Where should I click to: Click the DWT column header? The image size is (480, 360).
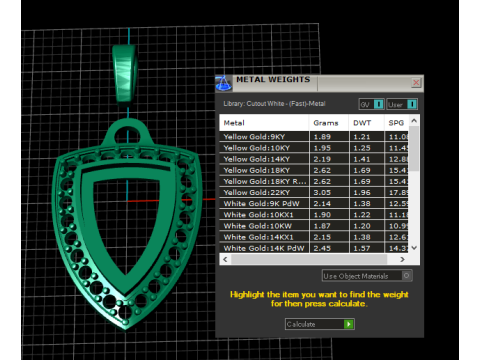click(366, 123)
